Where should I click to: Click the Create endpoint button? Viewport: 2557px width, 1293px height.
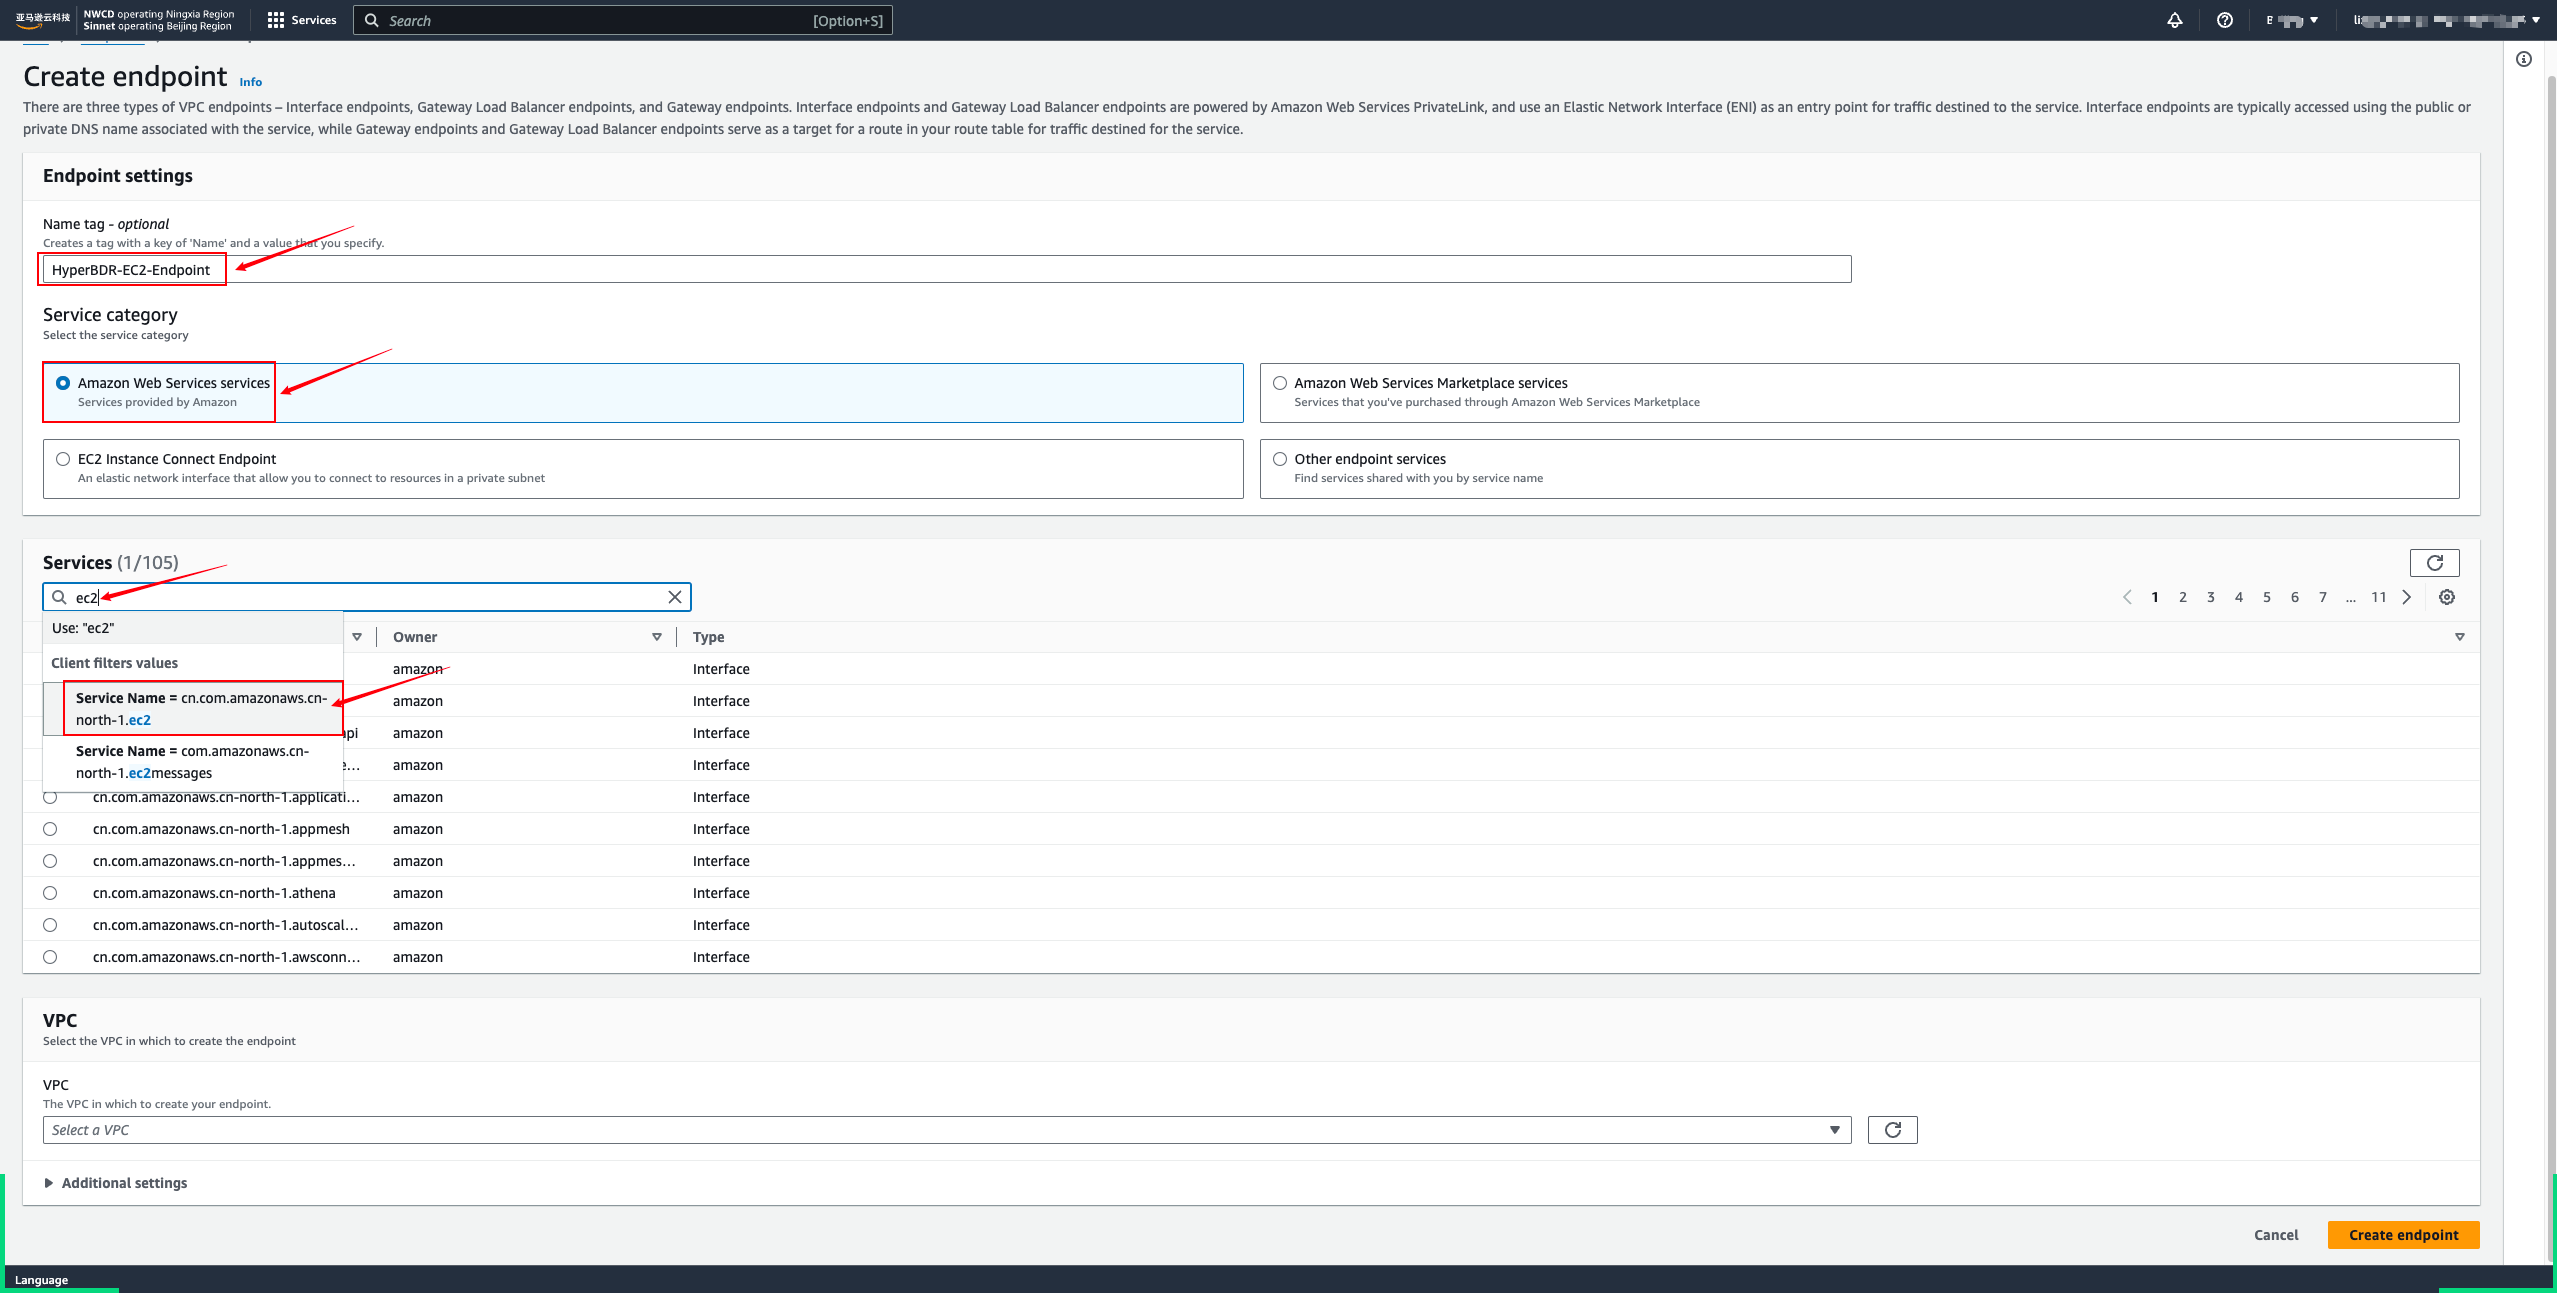2402,1235
